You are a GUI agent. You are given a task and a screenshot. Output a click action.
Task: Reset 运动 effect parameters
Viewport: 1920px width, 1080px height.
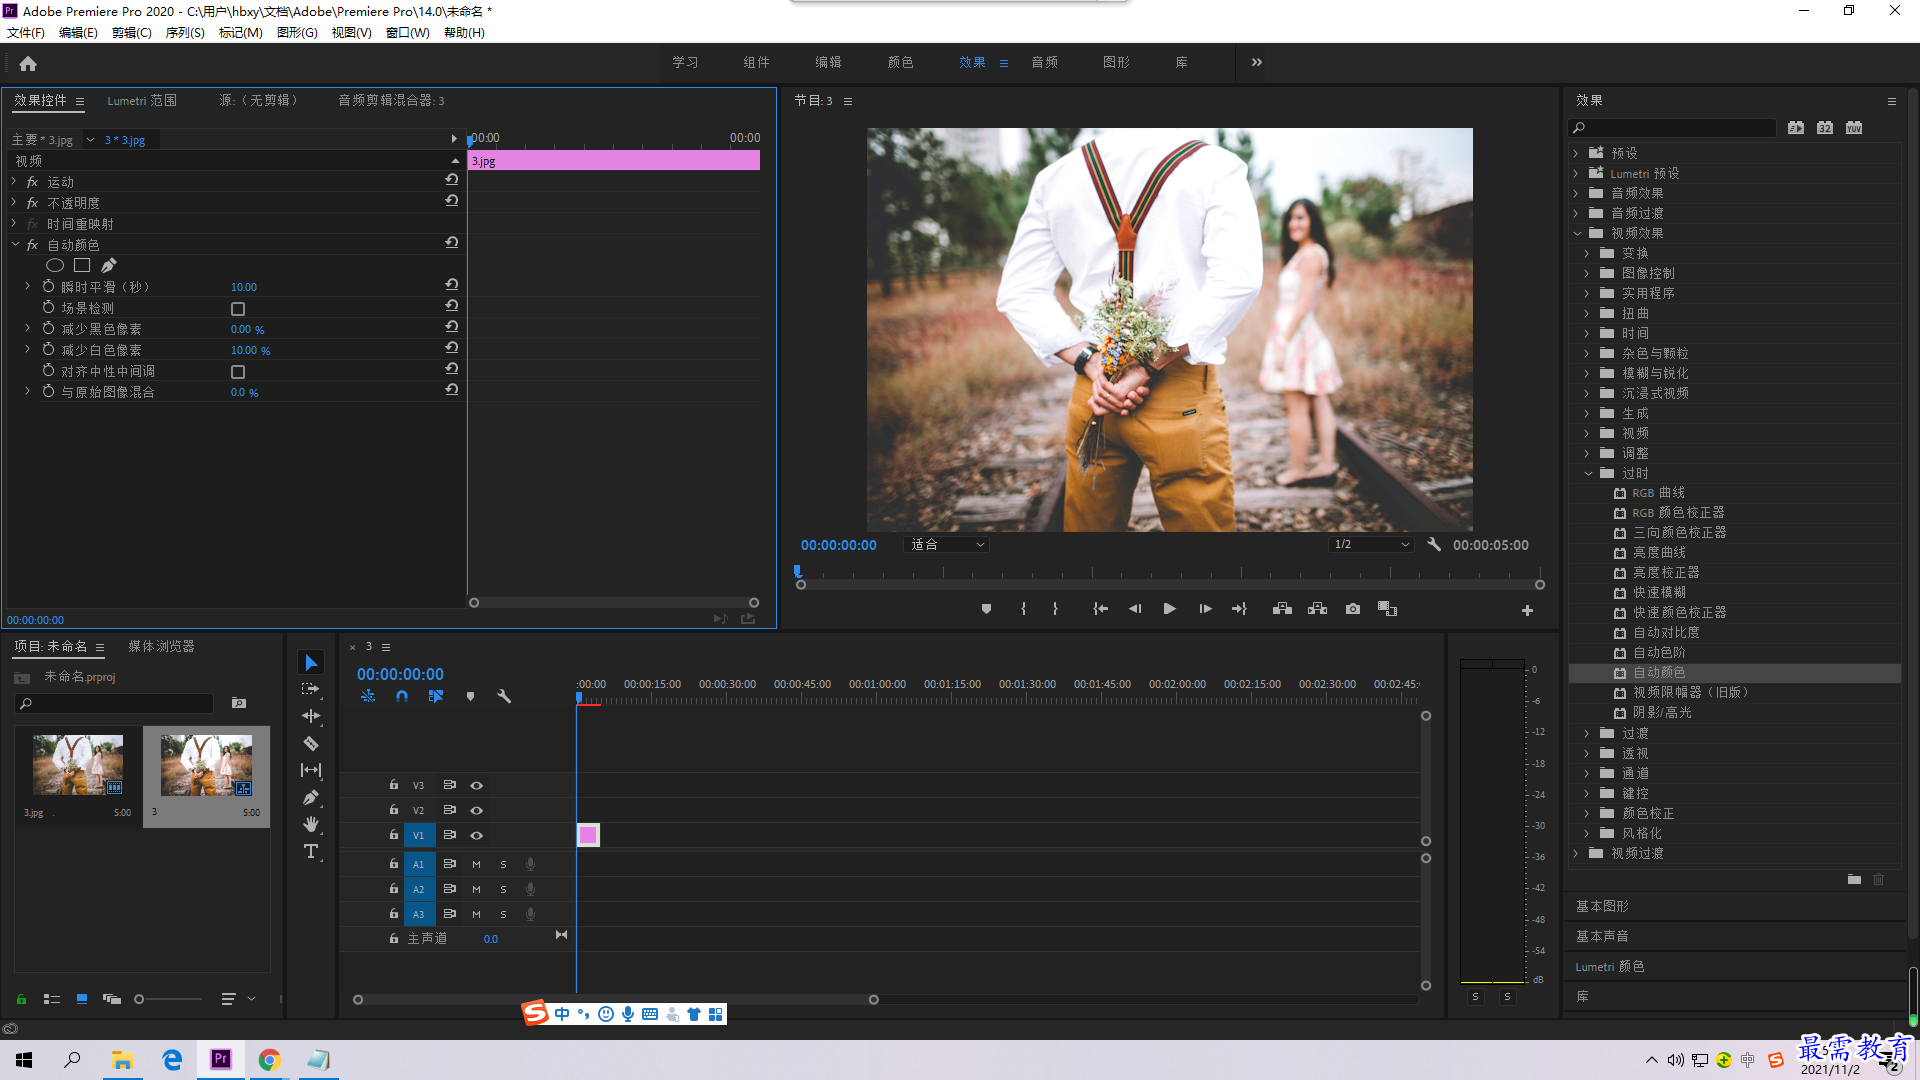452,180
